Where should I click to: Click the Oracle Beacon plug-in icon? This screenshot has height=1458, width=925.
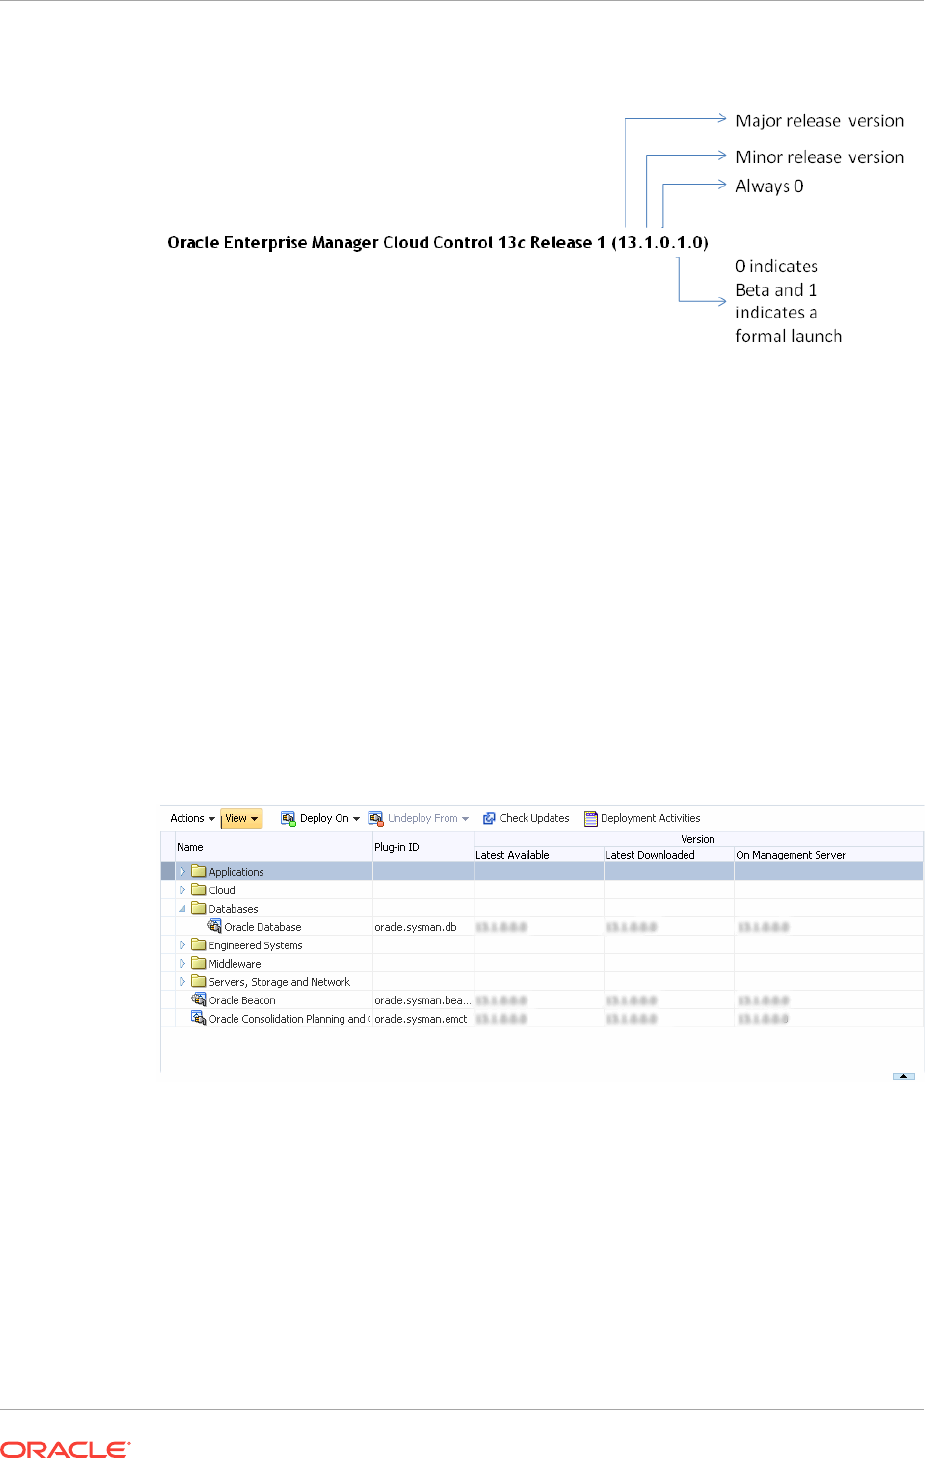click(x=198, y=999)
